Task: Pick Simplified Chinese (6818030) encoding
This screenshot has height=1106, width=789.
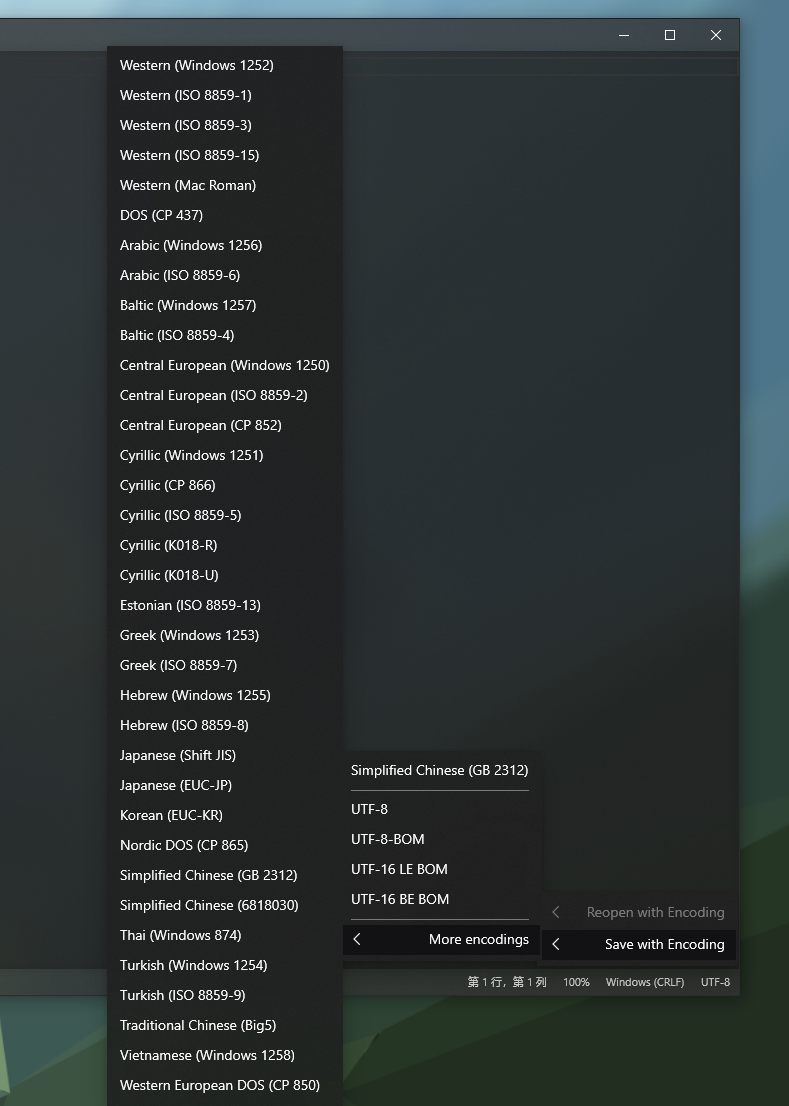Action: pyautogui.click(x=225, y=905)
